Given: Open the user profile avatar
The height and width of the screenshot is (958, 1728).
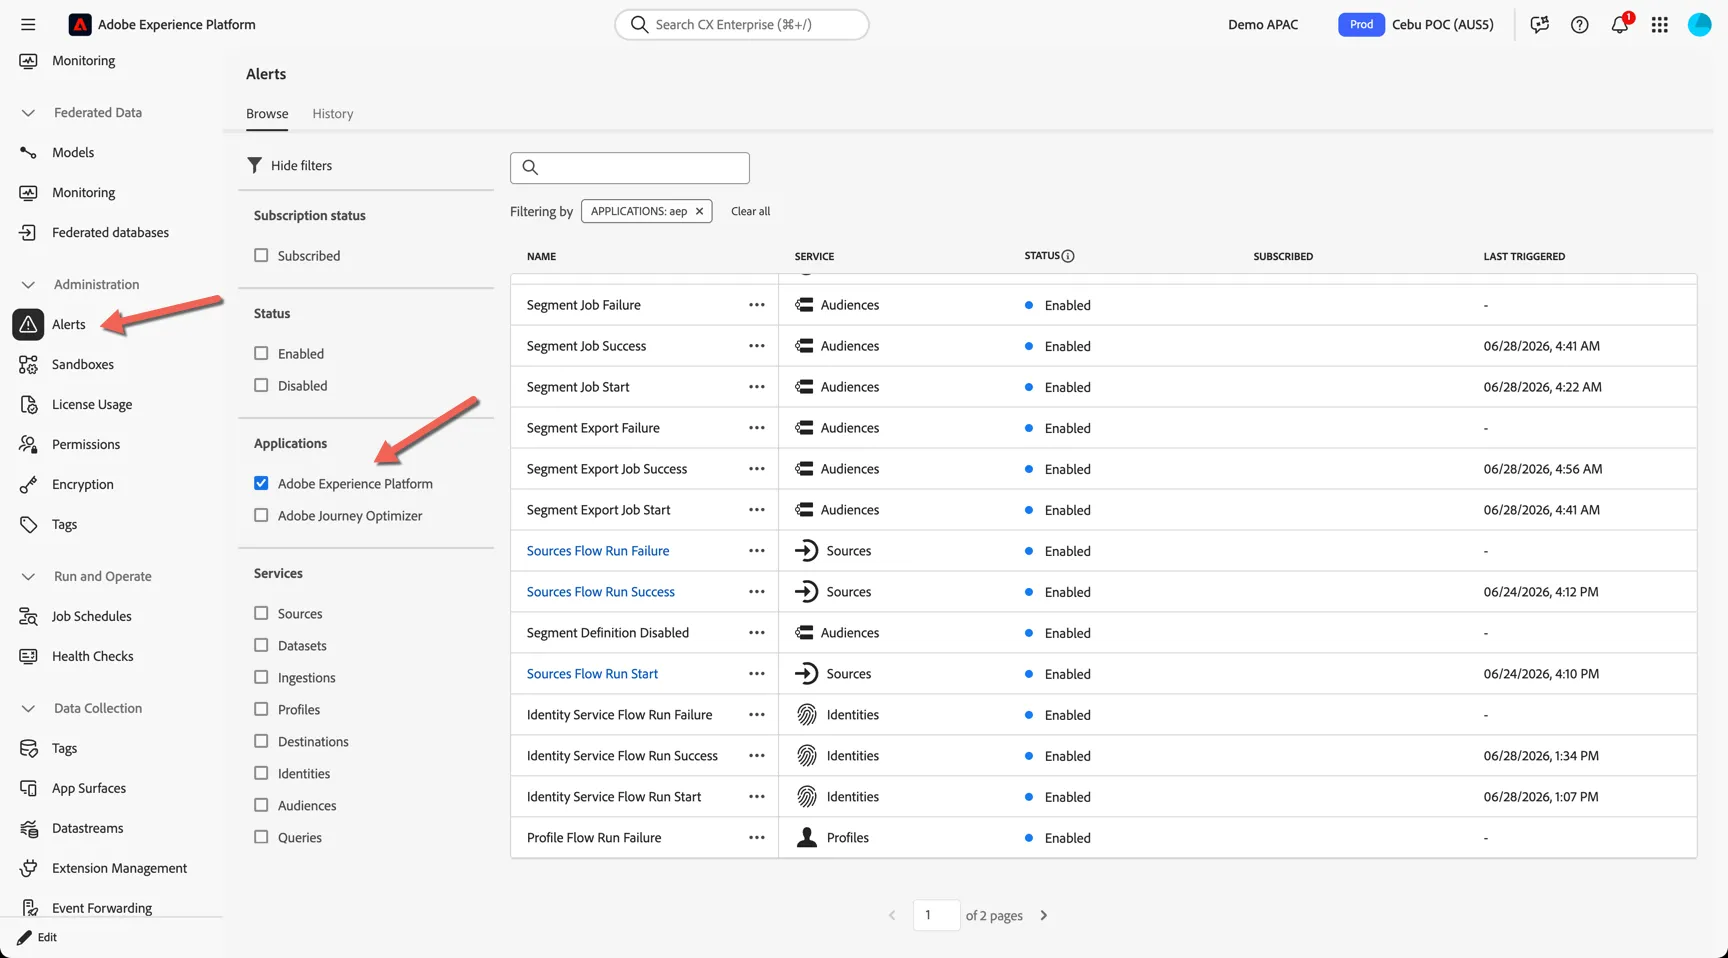Looking at the screenshot, I should (1700, 24).
